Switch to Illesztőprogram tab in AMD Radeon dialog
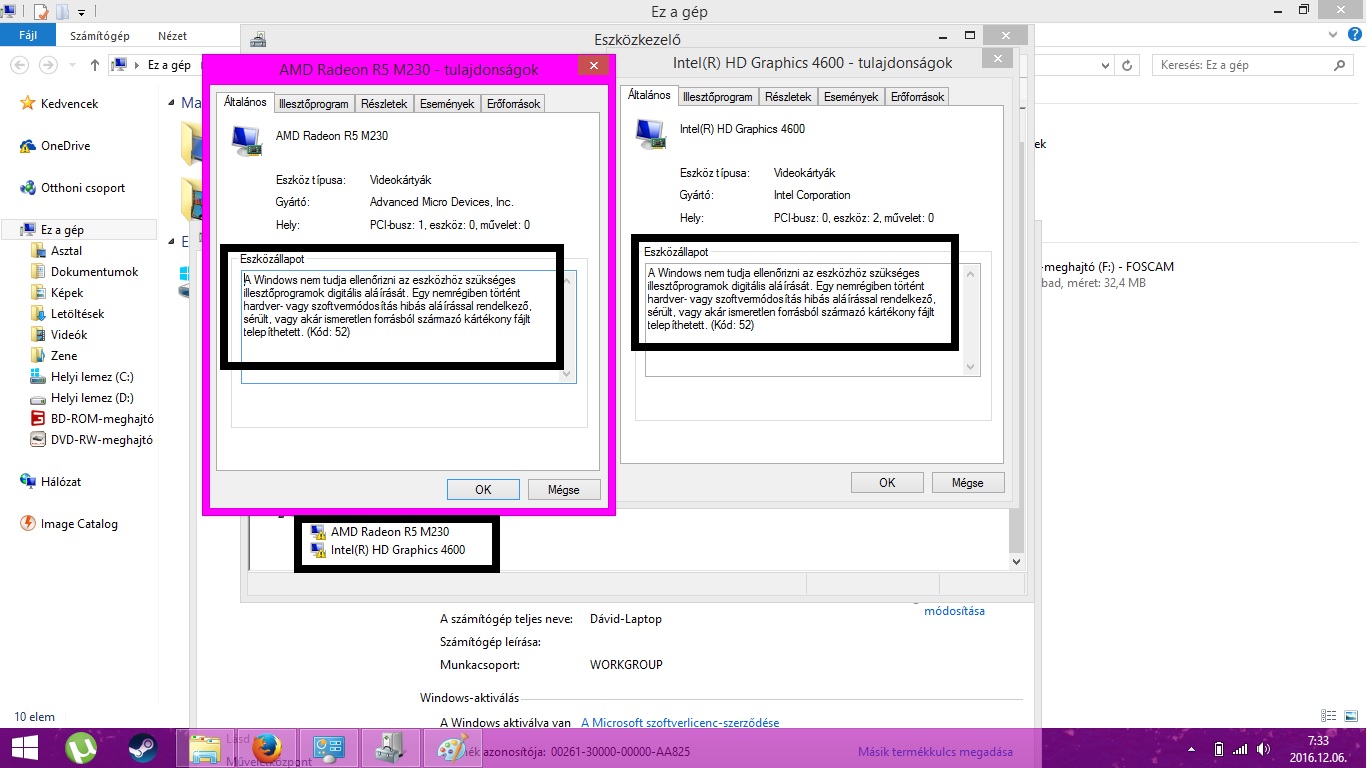Screen dimensions: 1367x768 (314, 104)
